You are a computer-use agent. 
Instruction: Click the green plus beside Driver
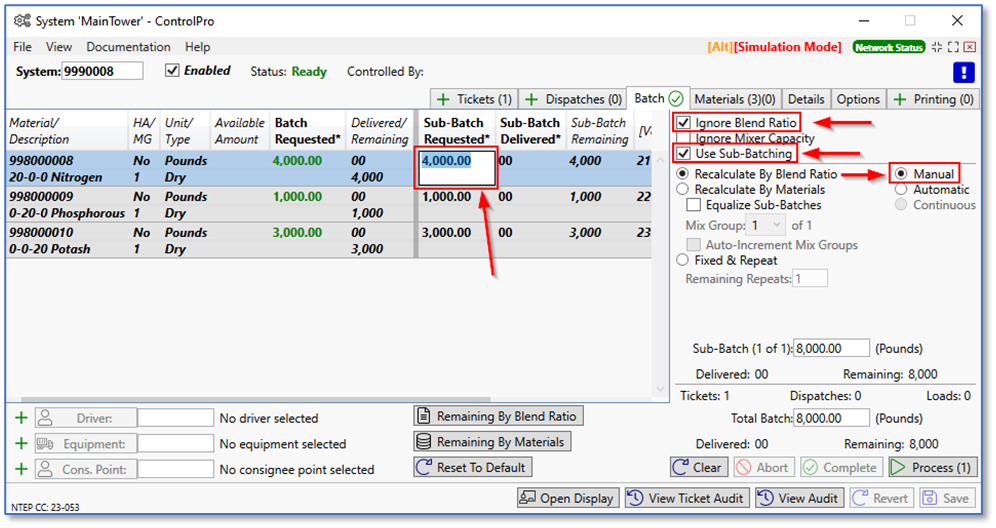tap(21, 418)
